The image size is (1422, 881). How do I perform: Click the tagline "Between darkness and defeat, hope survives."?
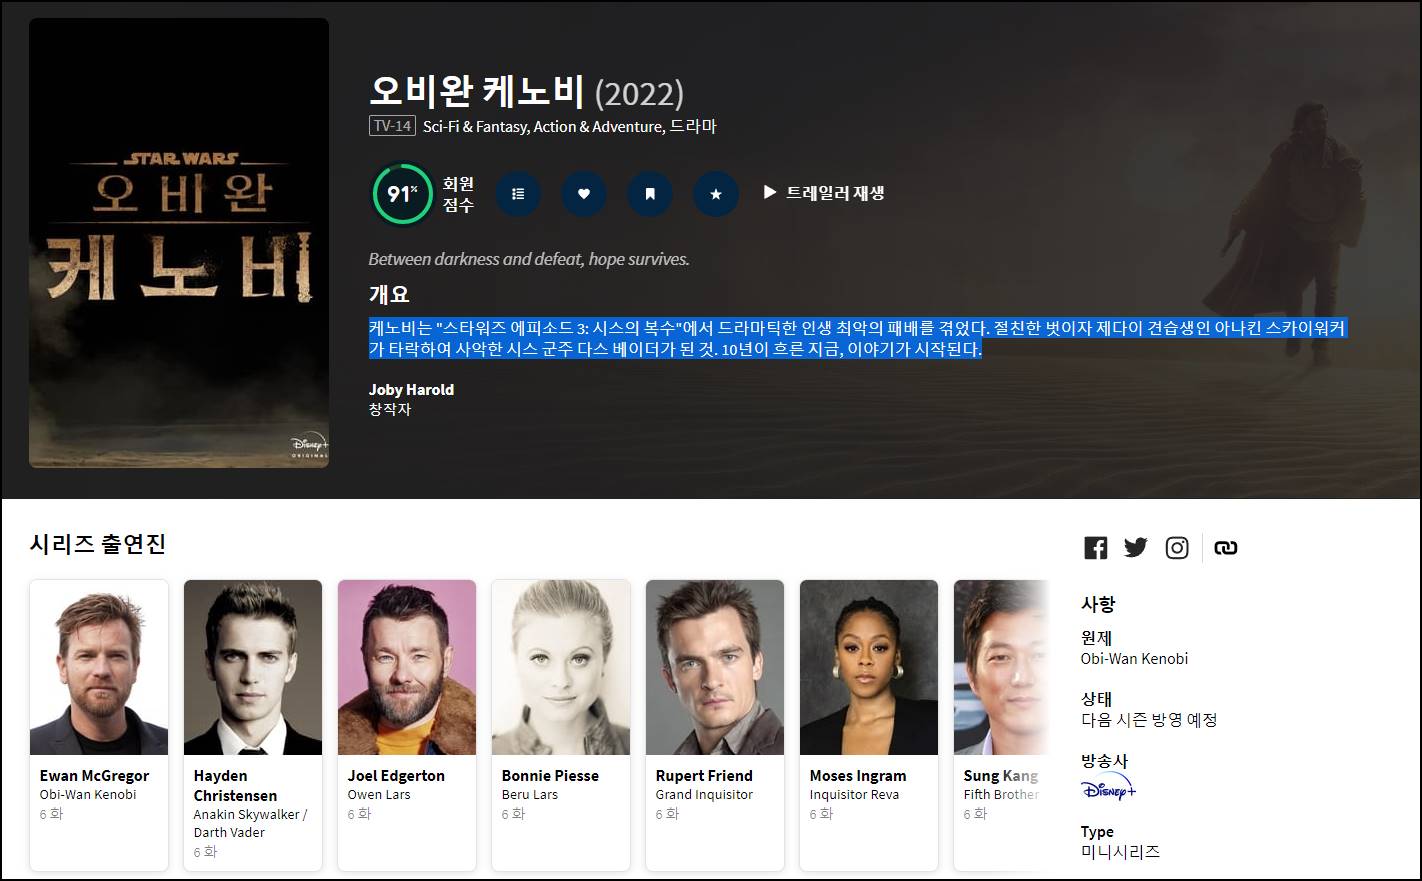pyautogui.click(x=529, y=259)
